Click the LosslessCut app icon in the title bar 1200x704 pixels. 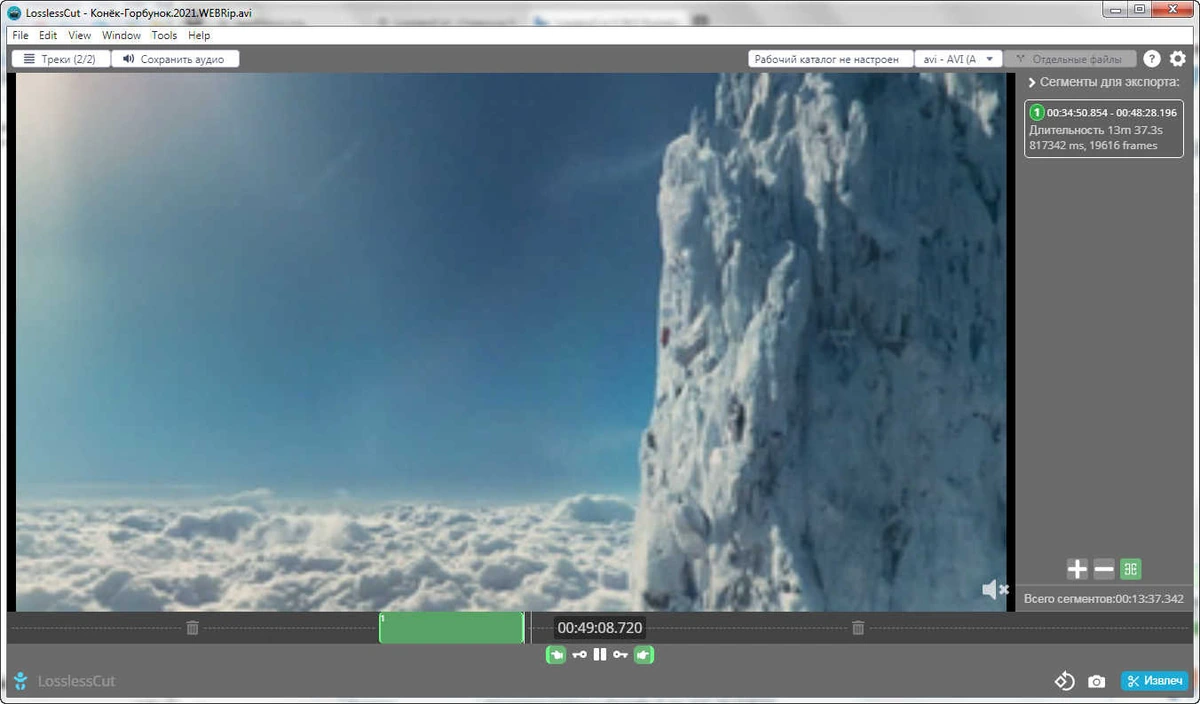pyautogui.click(x=16, y=13)
